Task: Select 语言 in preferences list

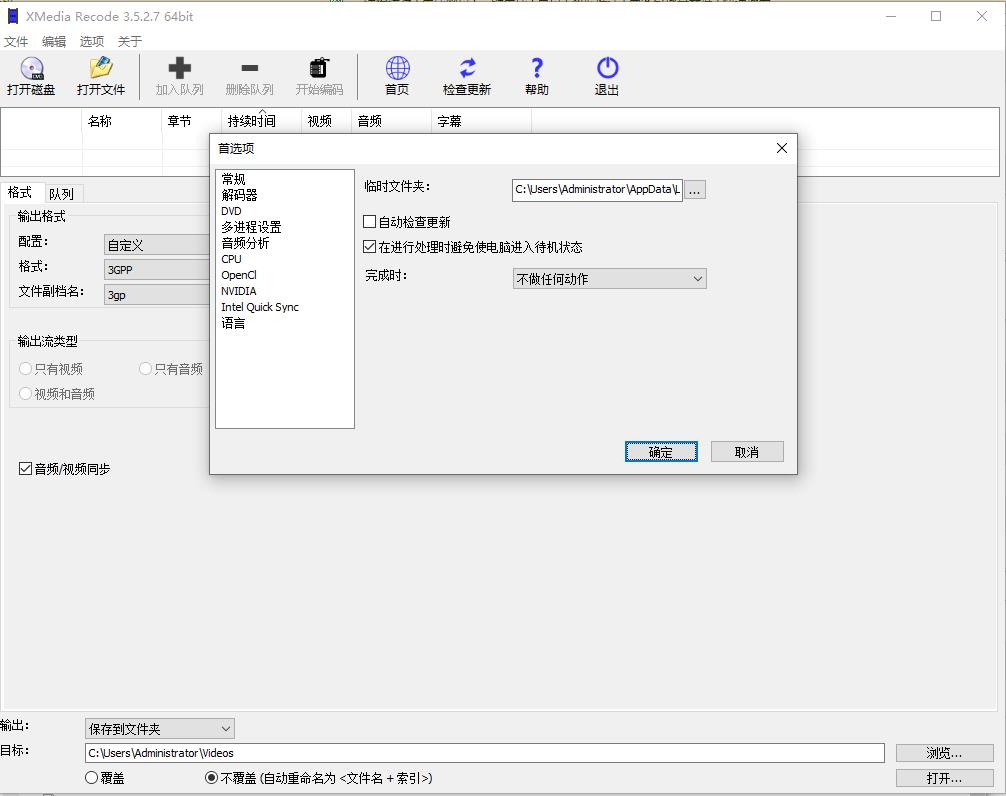Action: tap(234, 323)
